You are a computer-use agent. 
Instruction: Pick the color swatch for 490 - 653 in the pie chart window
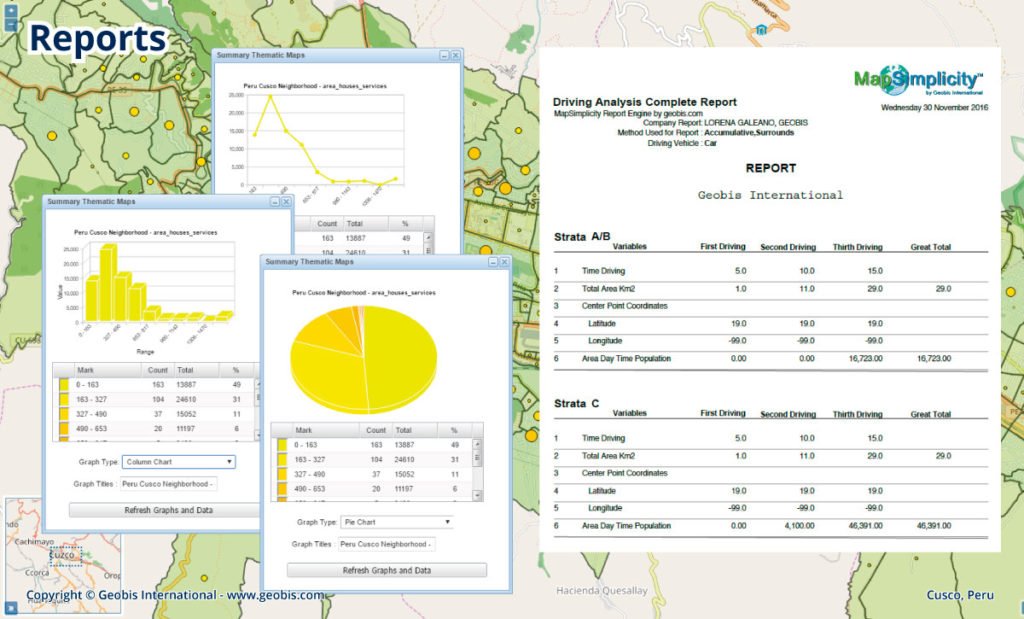[x=282, y=489]
